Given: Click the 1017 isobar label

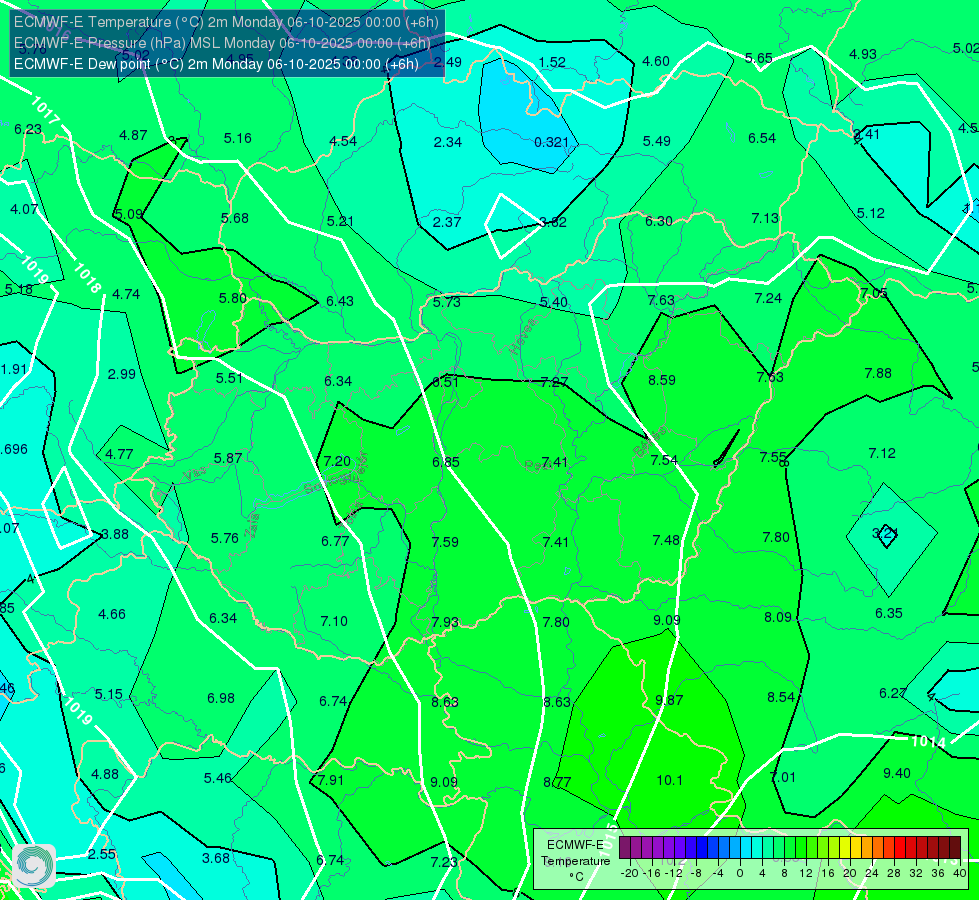Looking at the screenshot, I should coord(45,110).
